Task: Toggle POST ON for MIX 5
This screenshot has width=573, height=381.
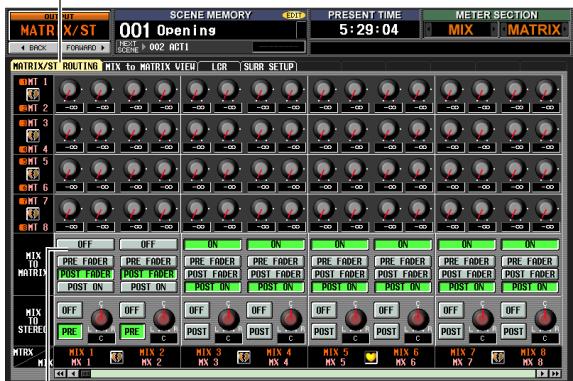Action: point(339,287)
